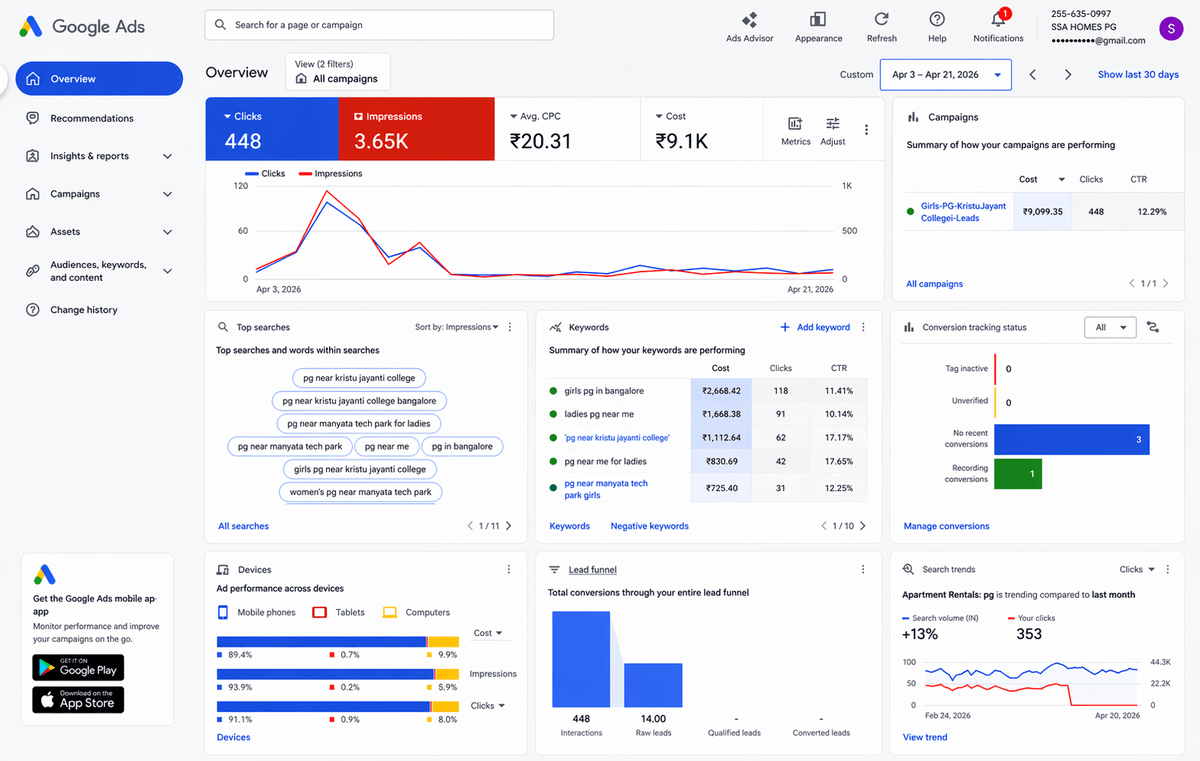Click View trend link
Image resolution: width=1200 pixels, height=761 pixels.
925,737
